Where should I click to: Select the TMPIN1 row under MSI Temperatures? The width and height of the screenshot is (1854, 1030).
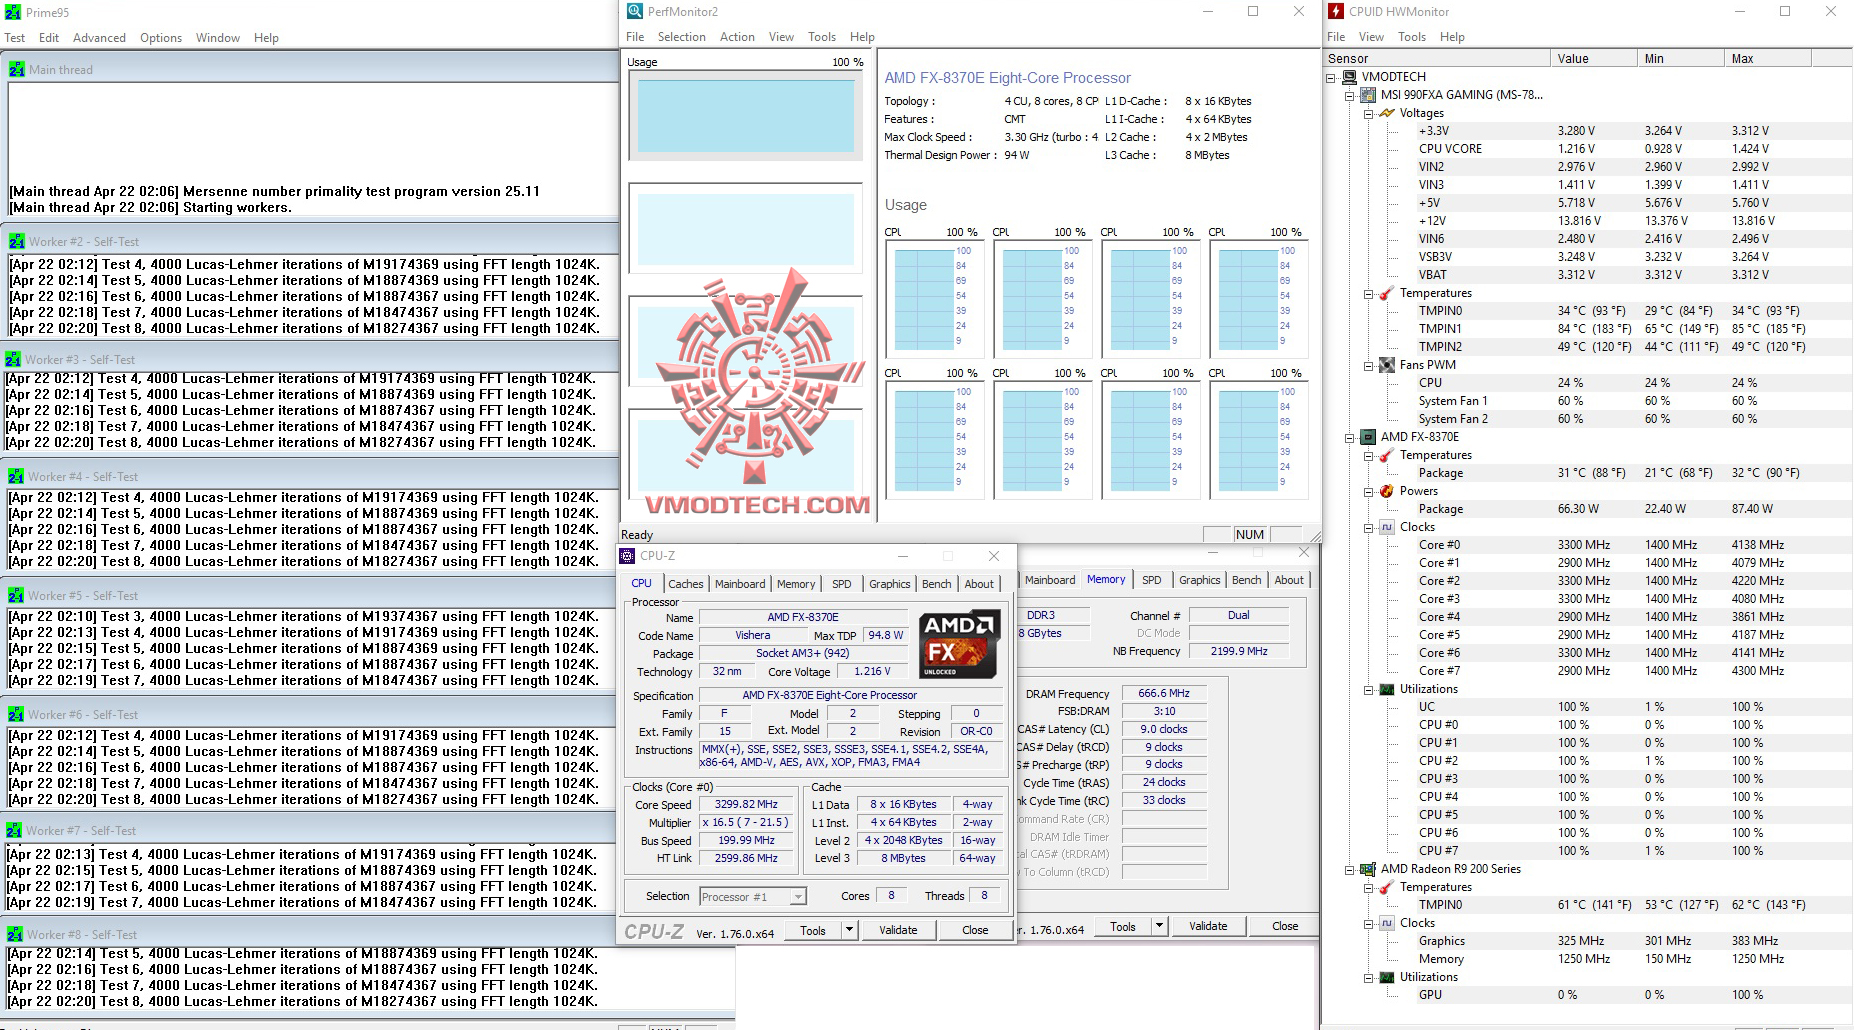pyautogui.click(x=1587, y=329)
